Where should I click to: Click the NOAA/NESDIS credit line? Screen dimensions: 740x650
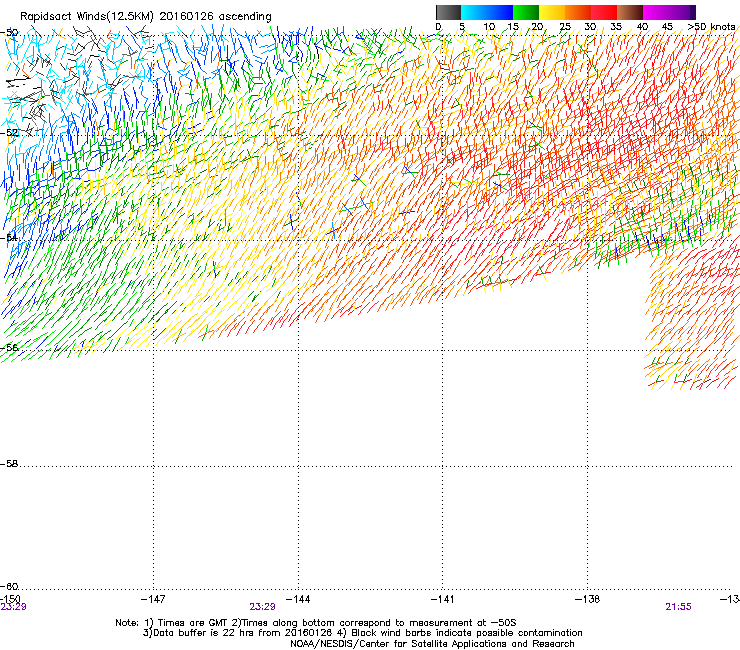(x=432, y=644)
